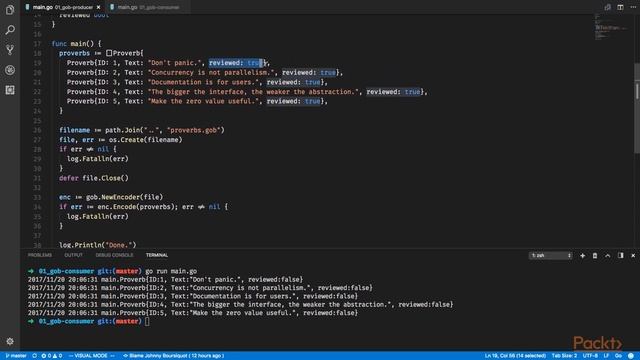The width and height of the screenshot is (640, 360).
Task: Select the Go language mode in status bar
Action: (618, 356)
